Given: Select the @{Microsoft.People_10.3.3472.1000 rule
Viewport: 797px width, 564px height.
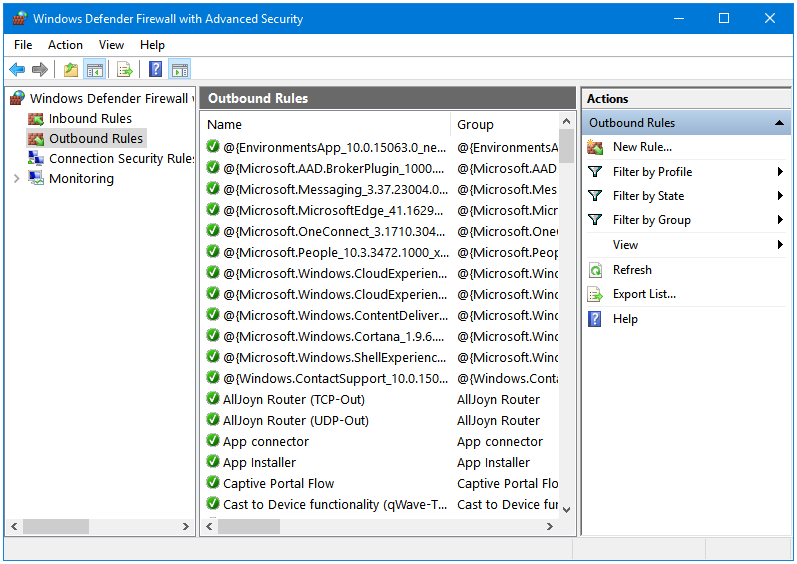Looking at the screenshot, I should (x=335, y=253).
